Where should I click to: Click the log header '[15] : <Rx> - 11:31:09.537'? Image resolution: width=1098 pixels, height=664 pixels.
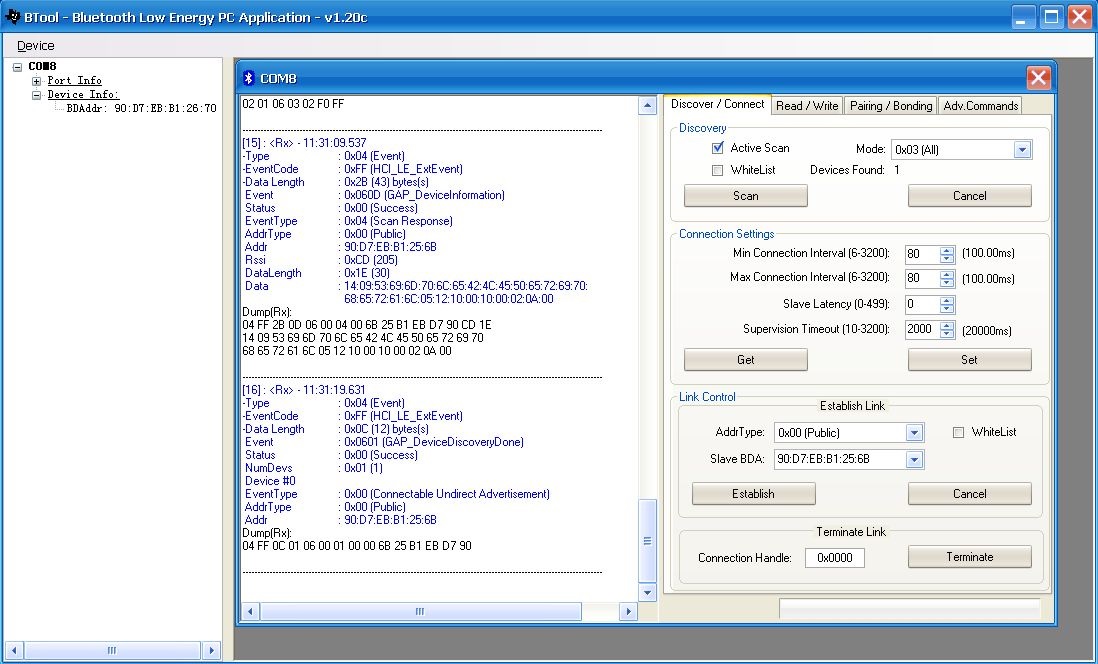click(x=304, y=143)
